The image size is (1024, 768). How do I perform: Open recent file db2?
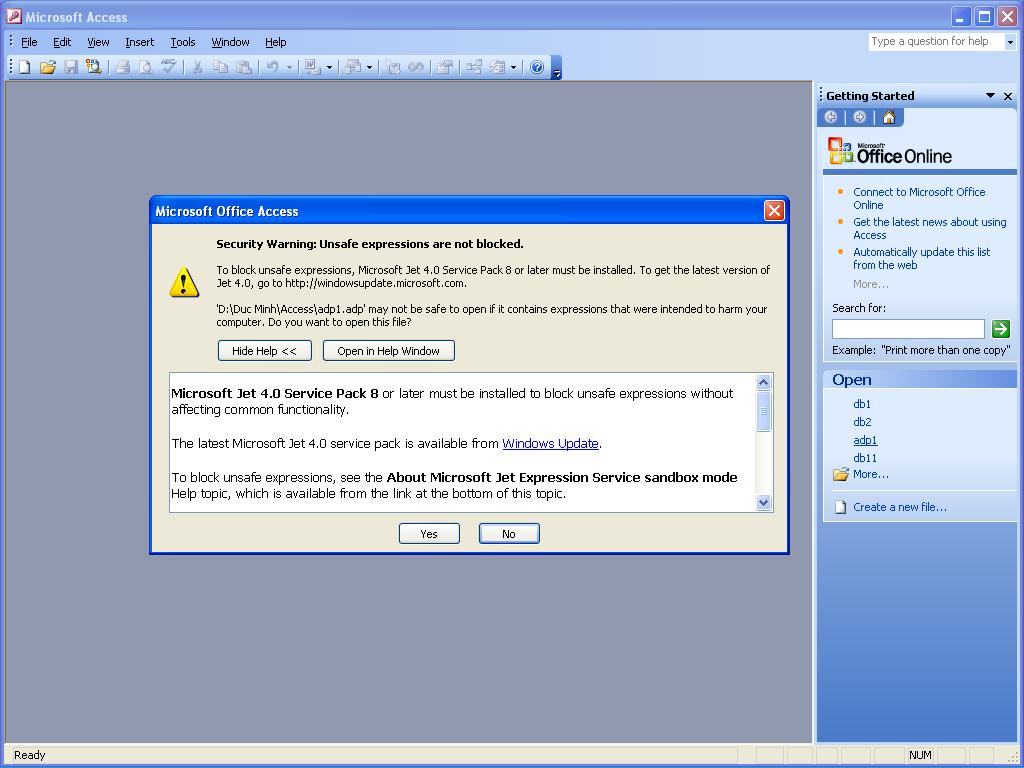click(862, 423)
